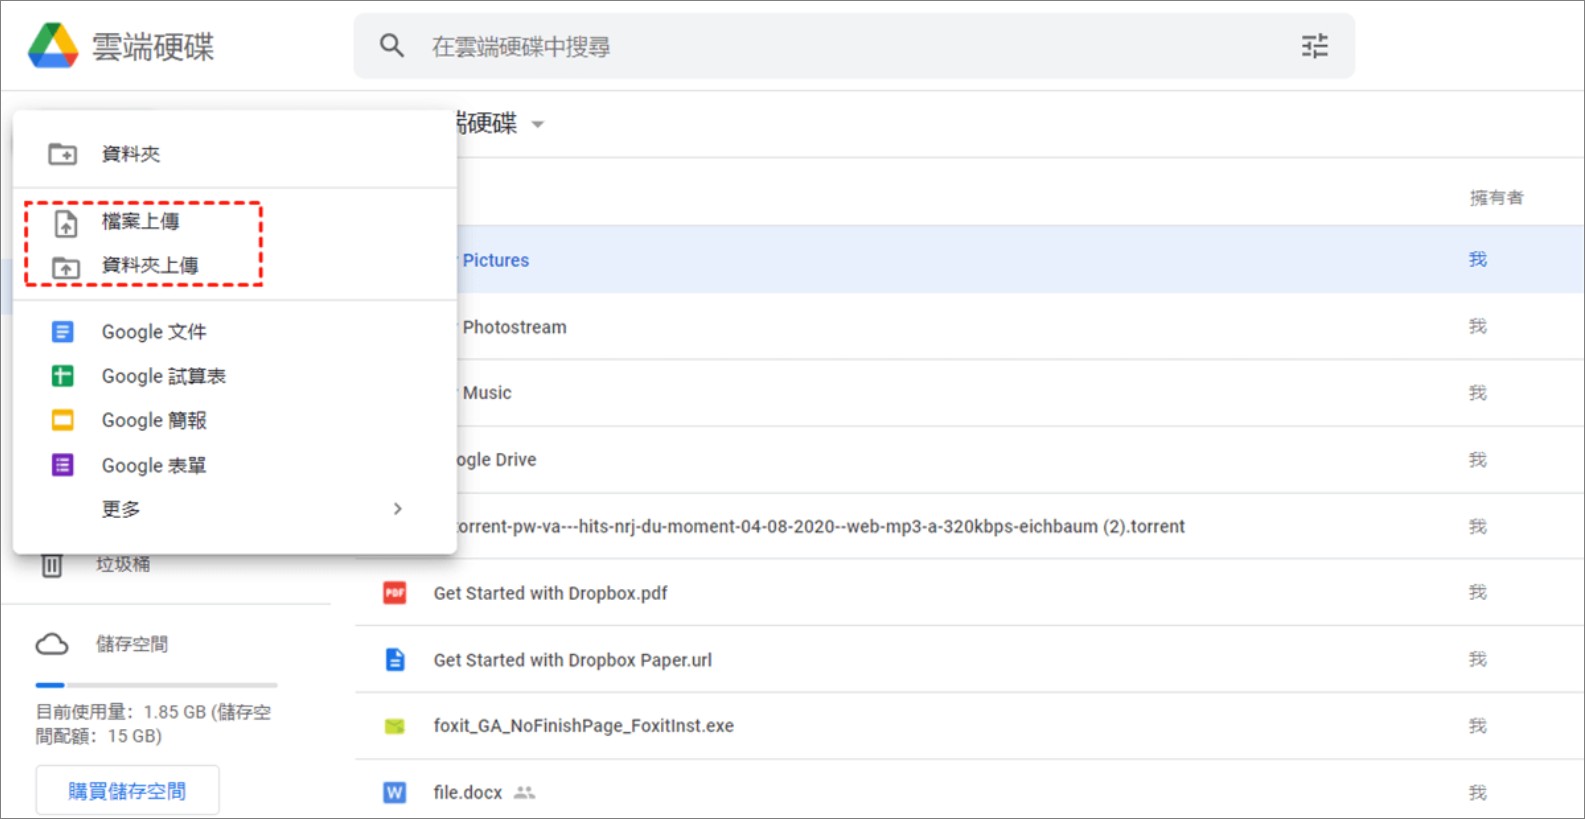Screen dimensions: 1585x819
Task: Click the icon of foxit_GA_NoFinishPage_FoxitInst.exe
Action: coord(395,726)
